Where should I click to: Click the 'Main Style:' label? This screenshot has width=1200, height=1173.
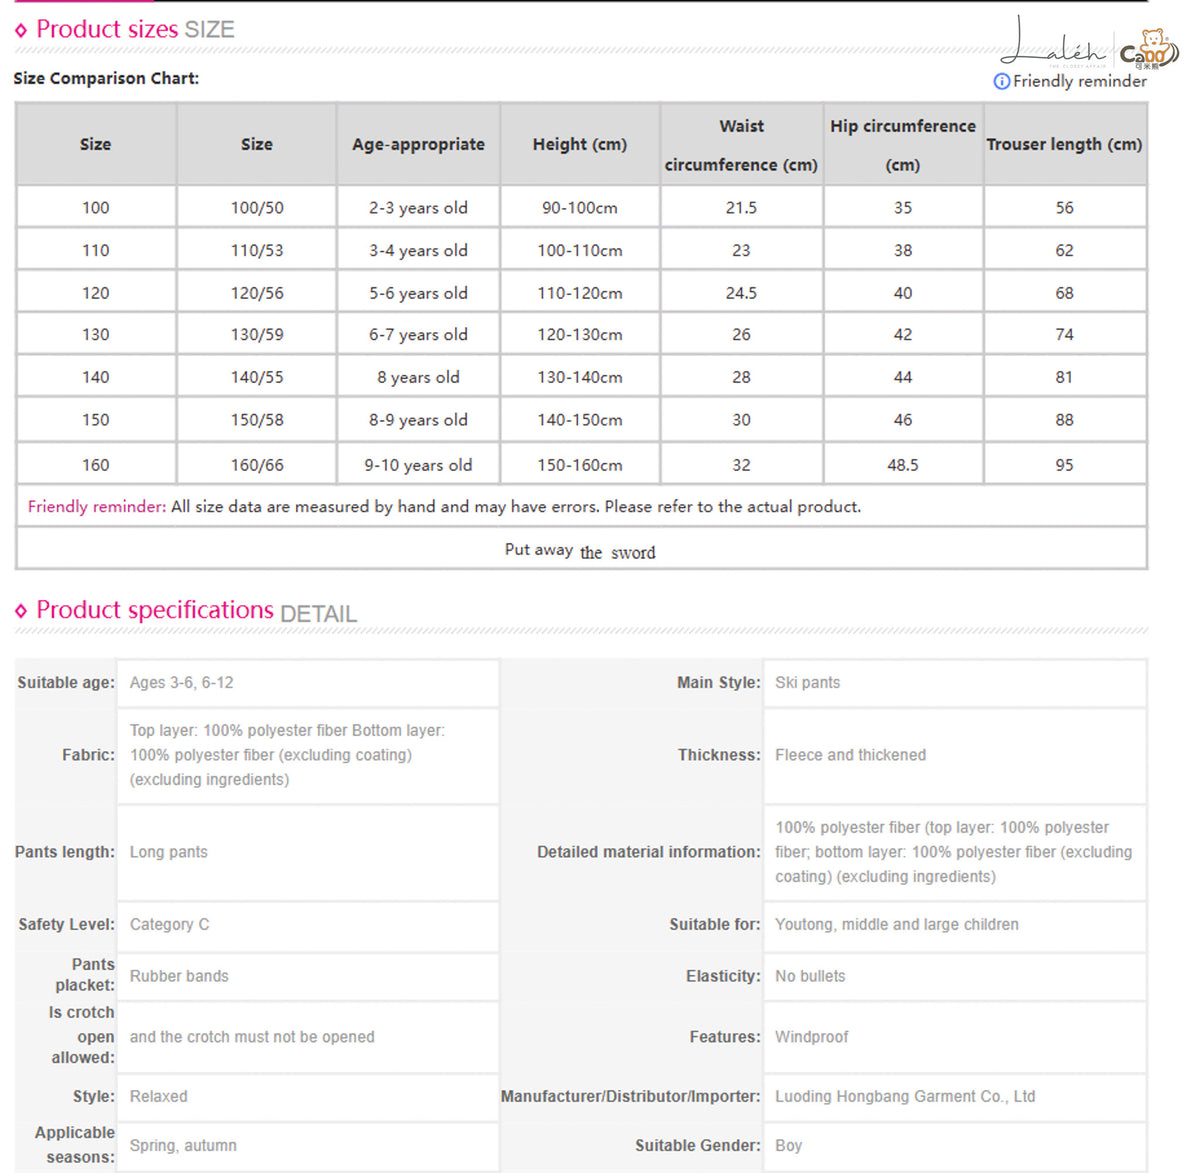[x=719, y=683]
